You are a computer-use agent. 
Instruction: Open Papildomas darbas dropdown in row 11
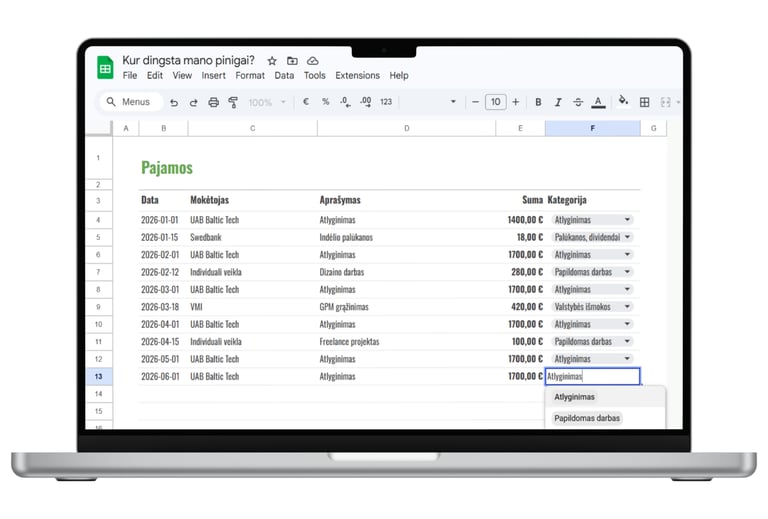click(x=627, y=341)
